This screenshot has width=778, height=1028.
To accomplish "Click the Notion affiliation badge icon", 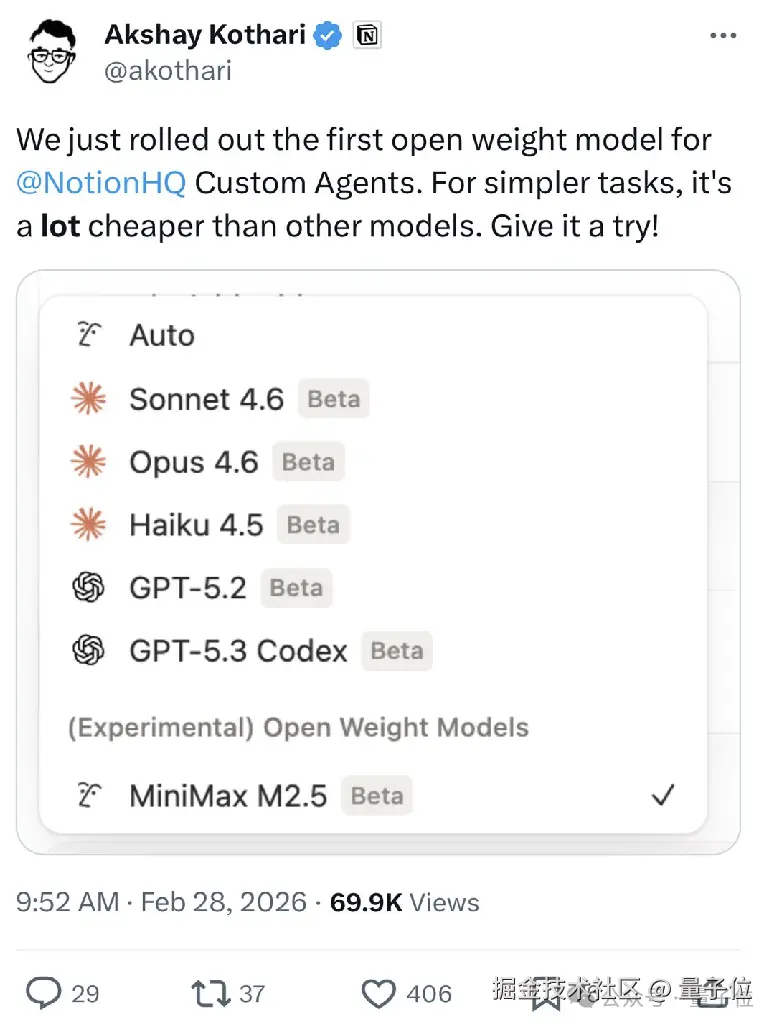I will 367,36.
